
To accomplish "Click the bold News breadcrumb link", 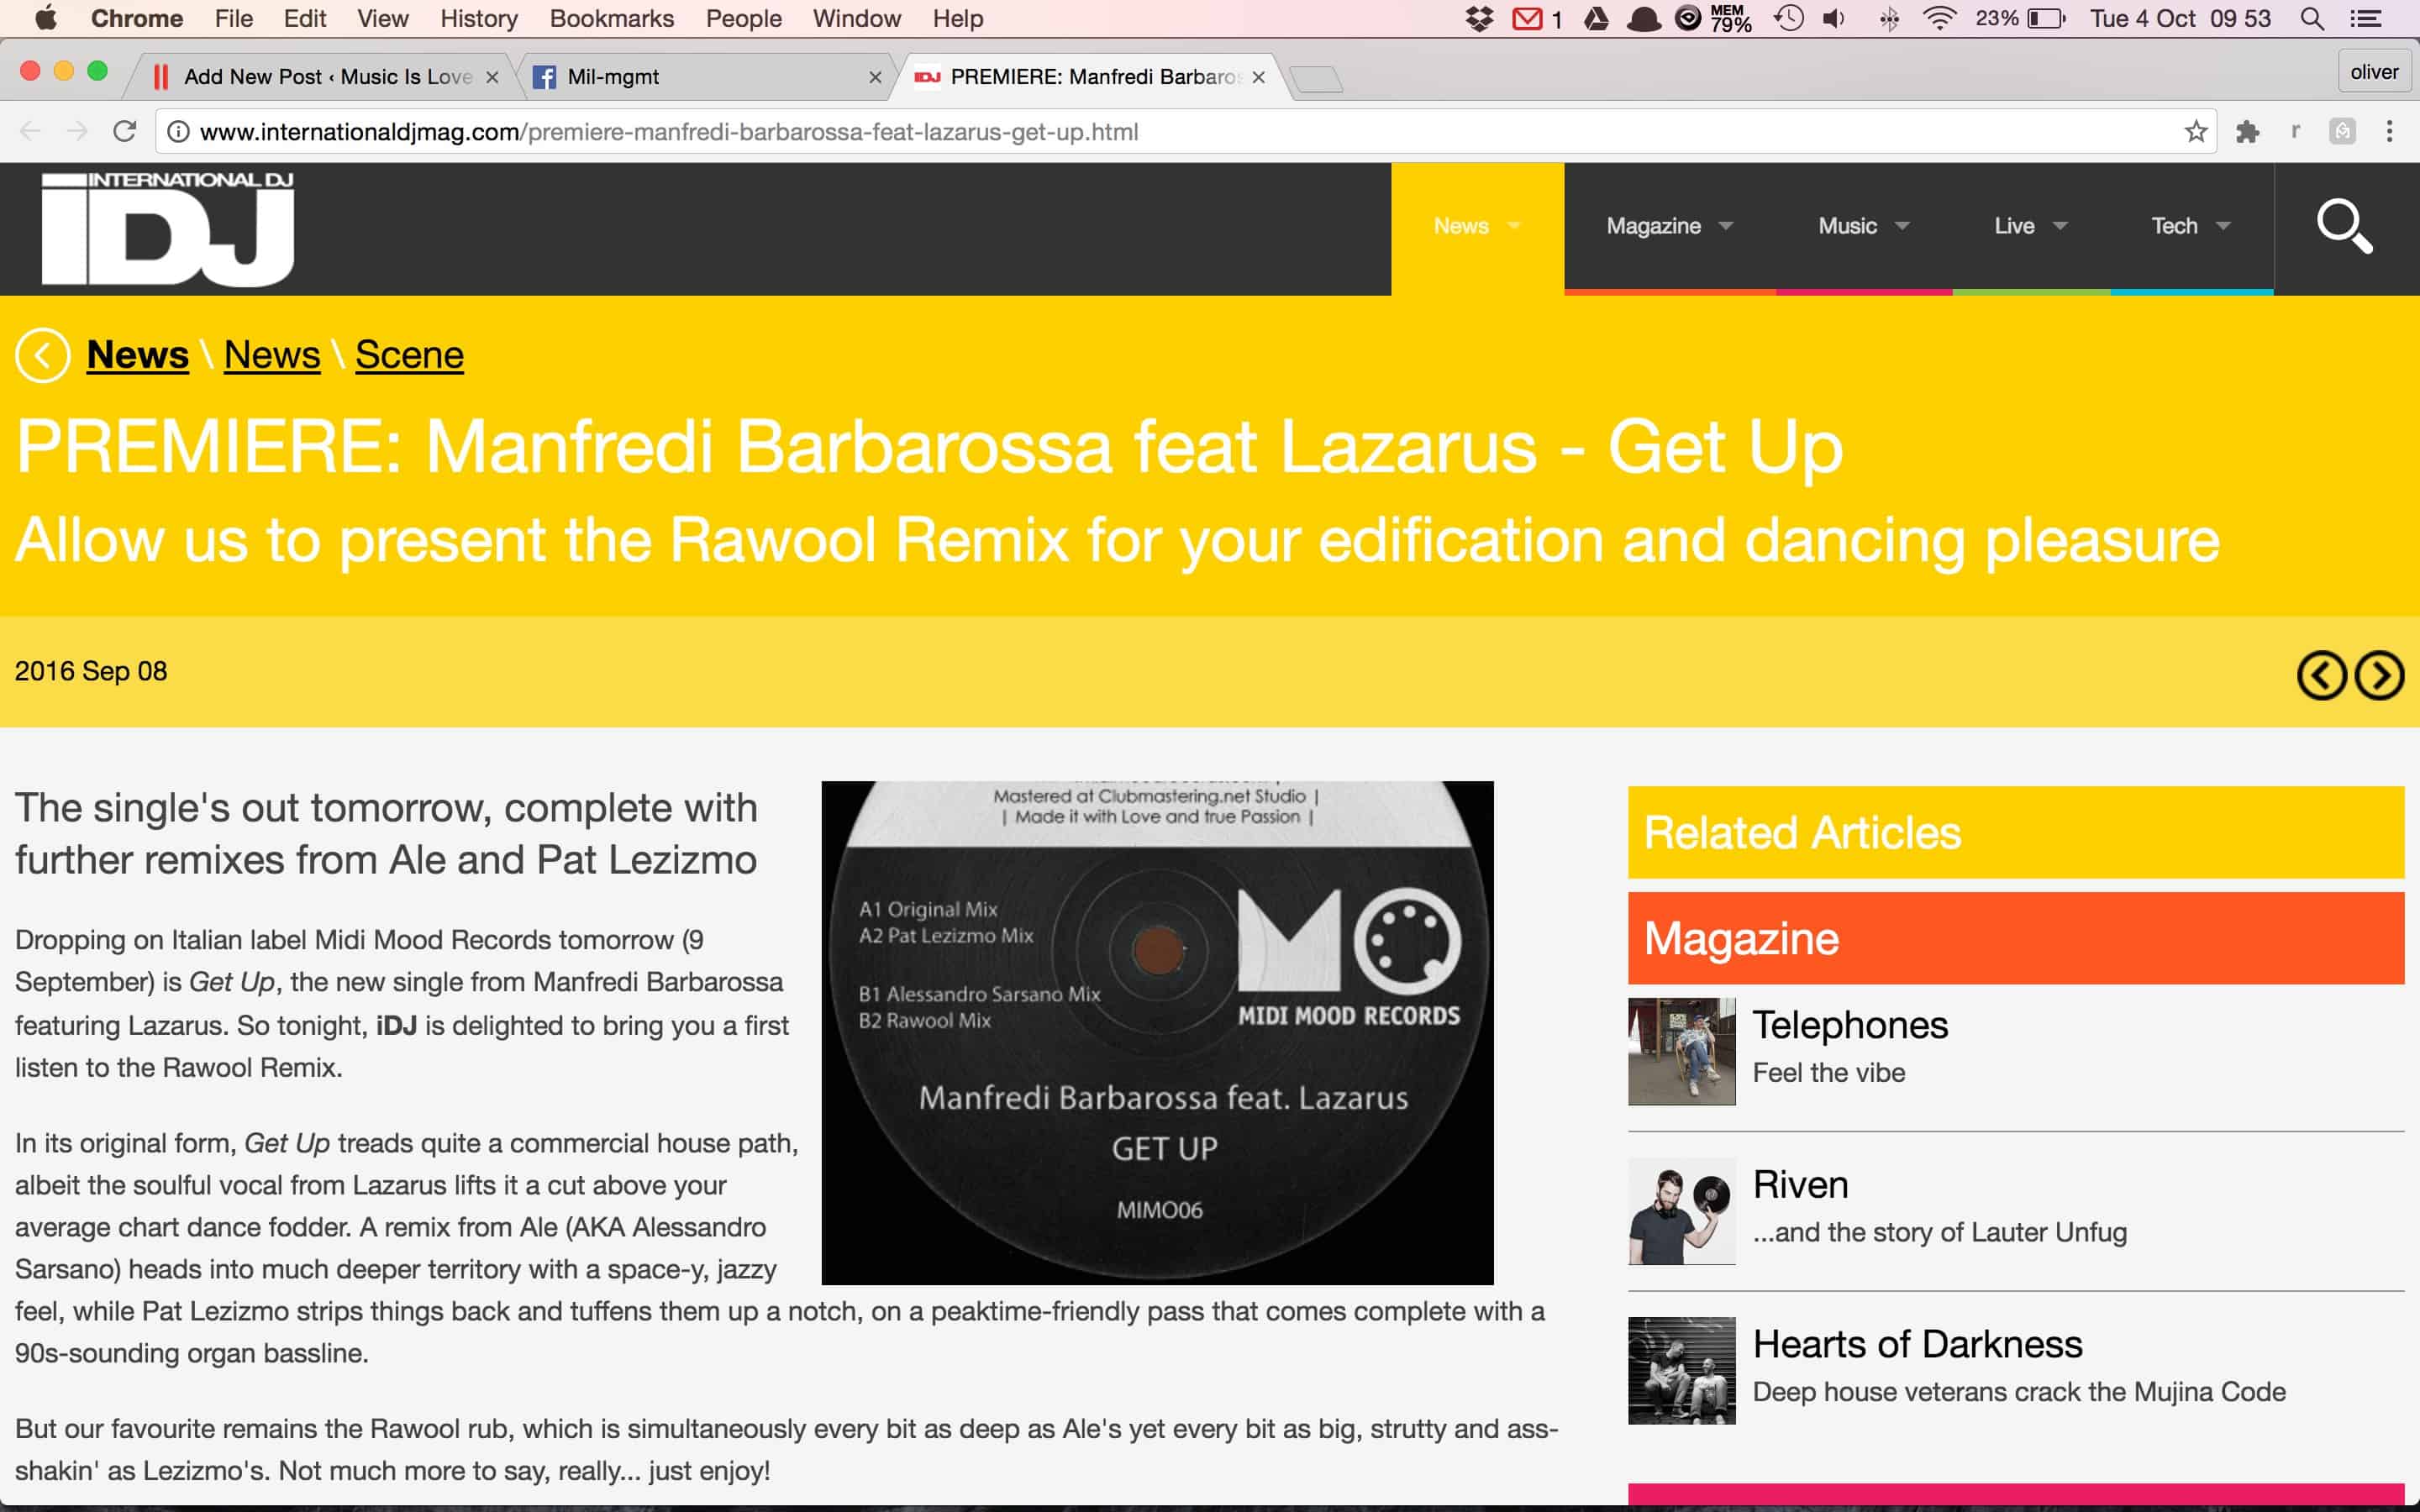I will point(138,355).
